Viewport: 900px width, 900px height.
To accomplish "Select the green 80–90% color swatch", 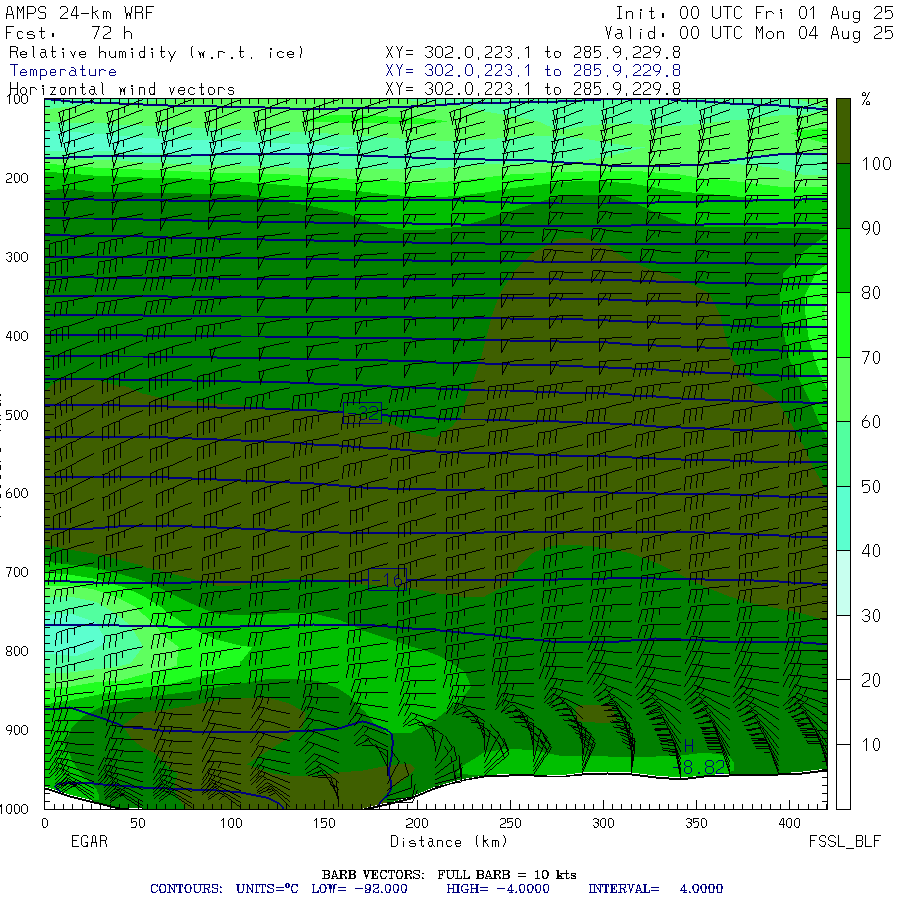I will (x=843, y=261).
